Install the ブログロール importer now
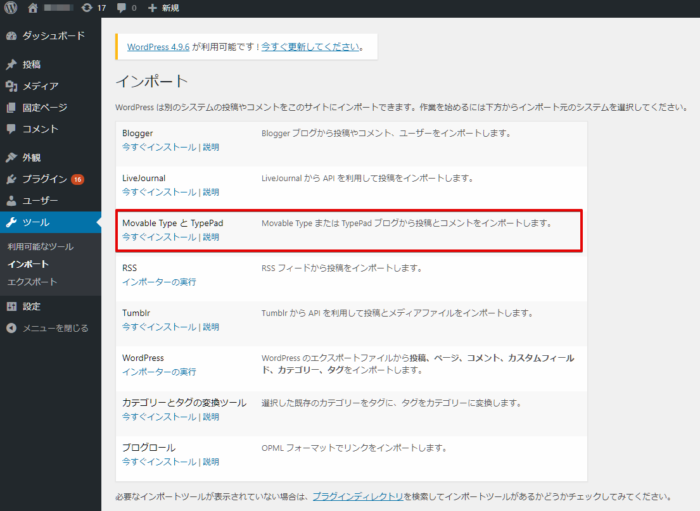Viewport: 700px width, 511px height. click(159, 462)
